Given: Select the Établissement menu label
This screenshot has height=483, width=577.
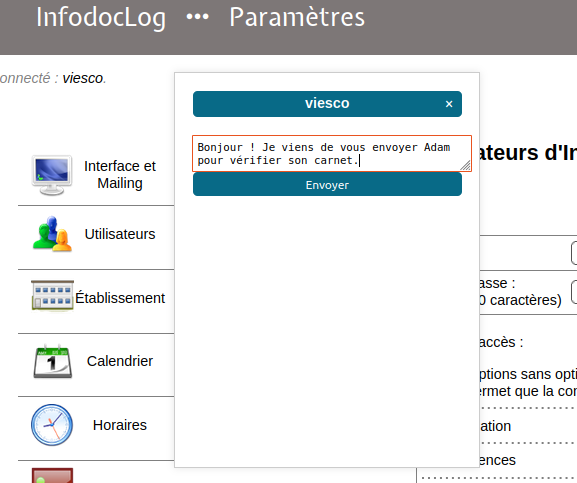Looking at the screenshot, I should pos(120,298).
